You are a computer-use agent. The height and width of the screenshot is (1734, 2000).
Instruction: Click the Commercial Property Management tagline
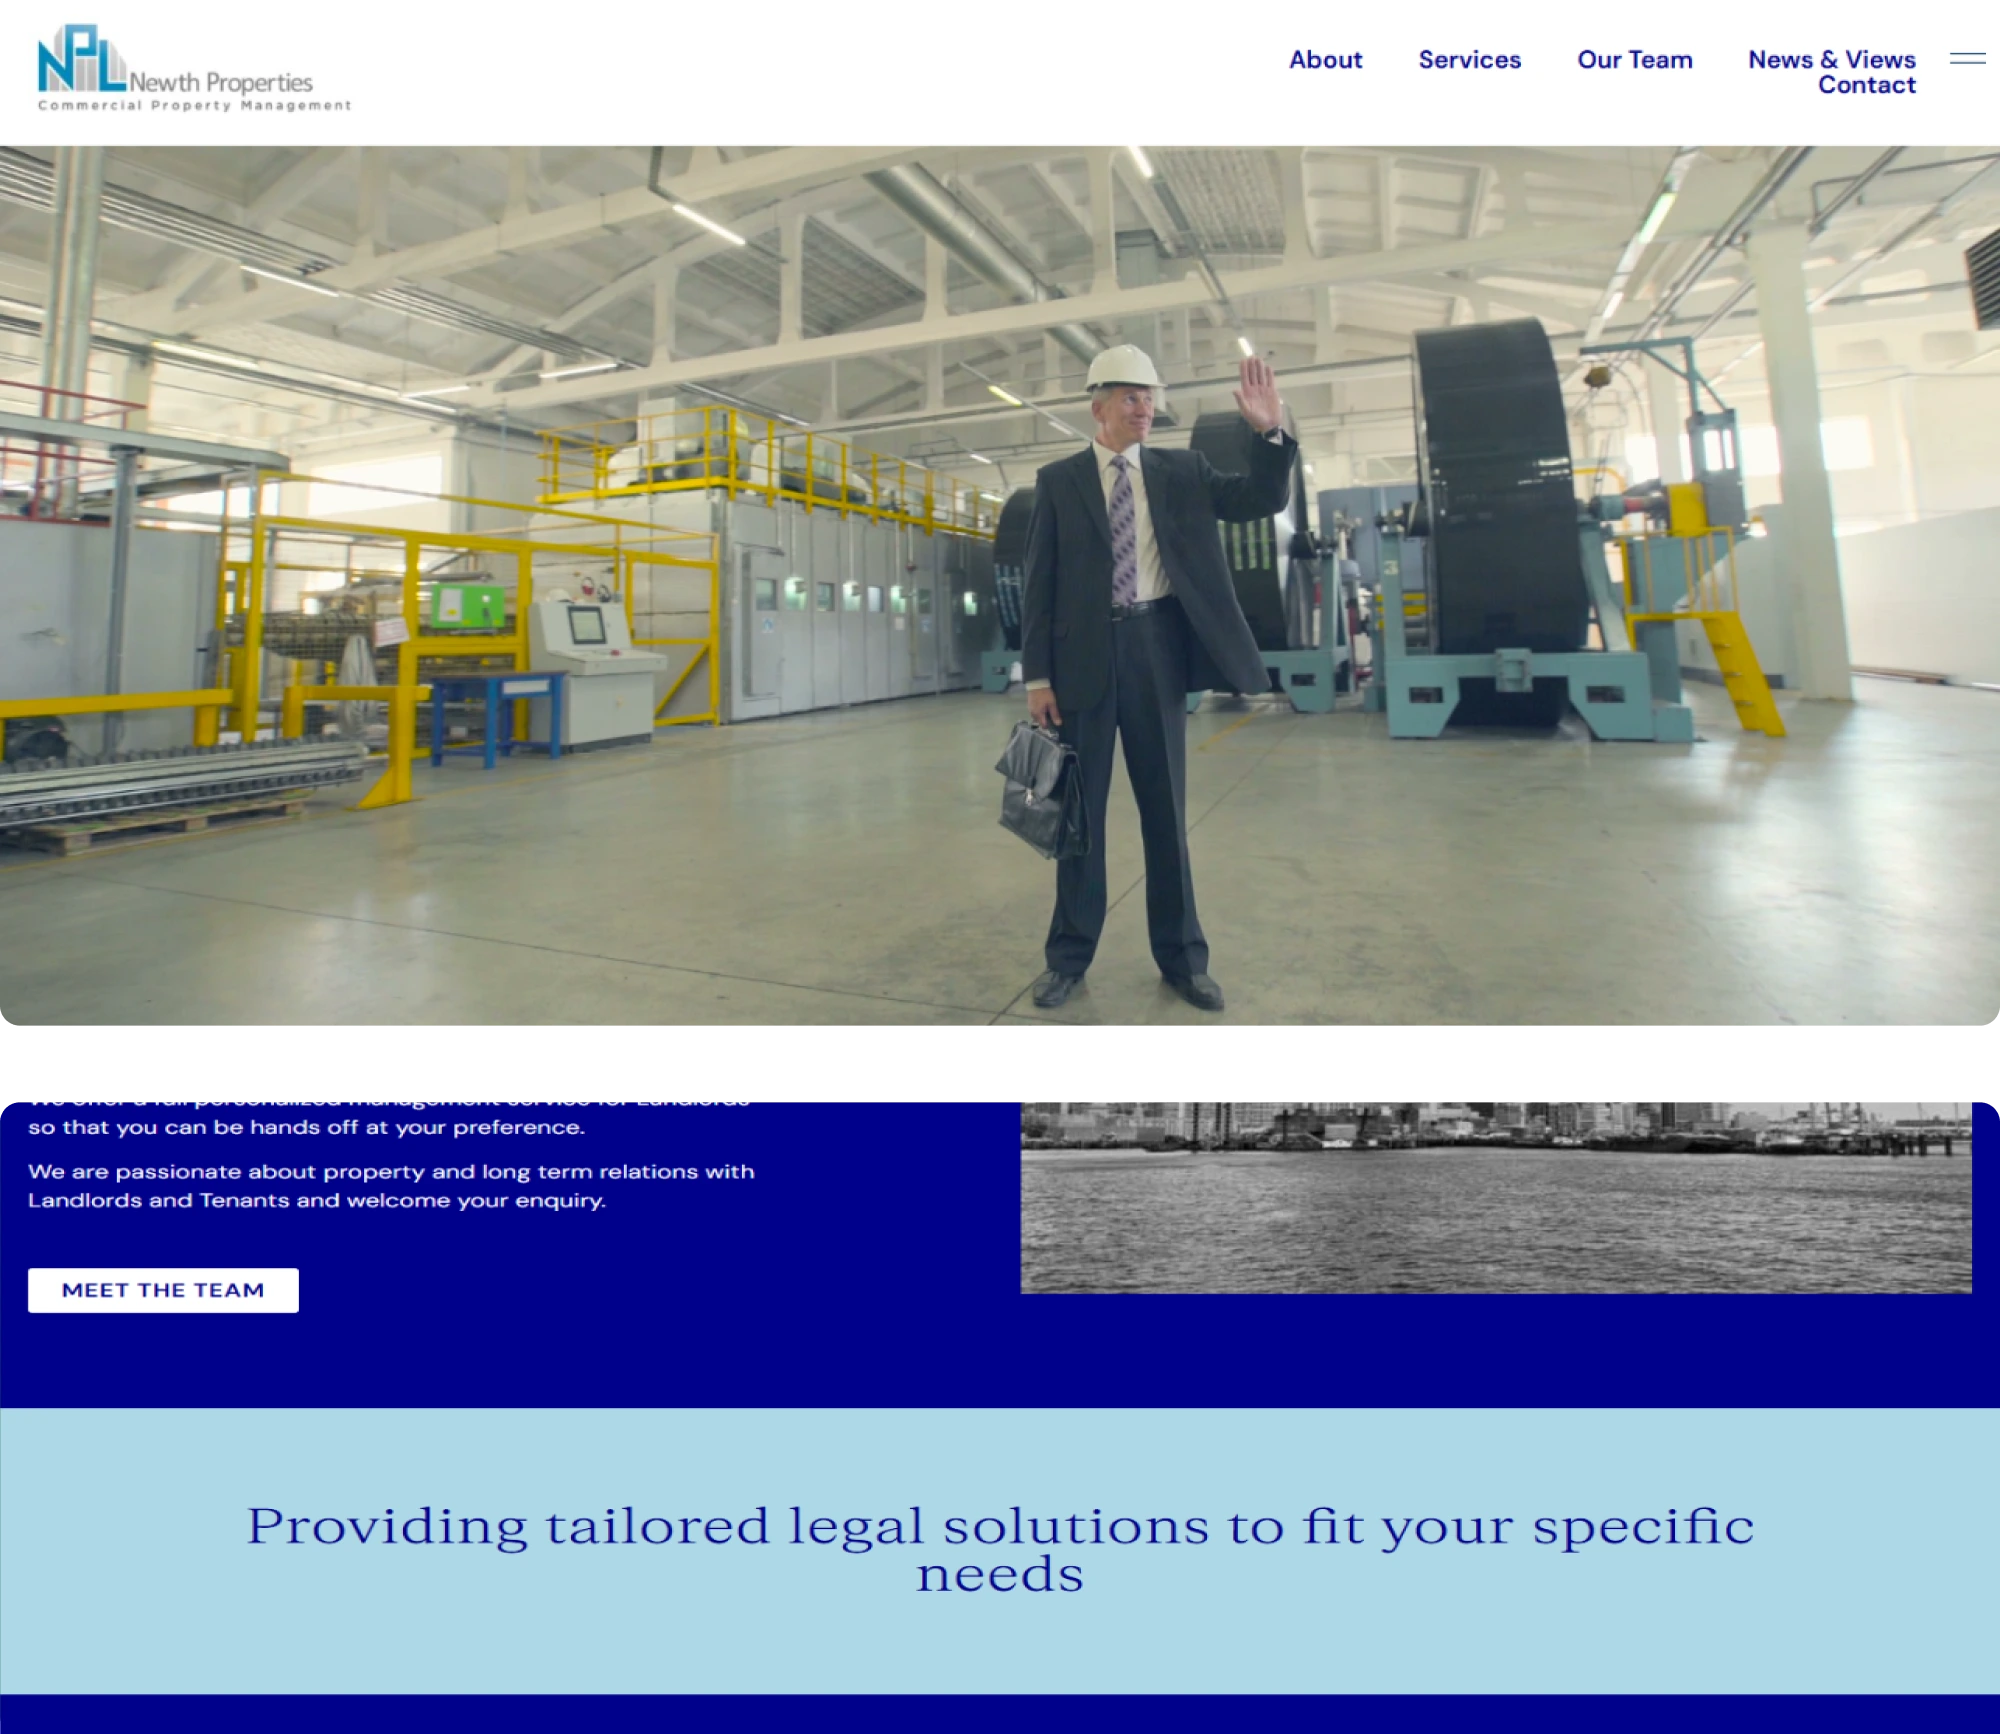(x=195, y=105)
